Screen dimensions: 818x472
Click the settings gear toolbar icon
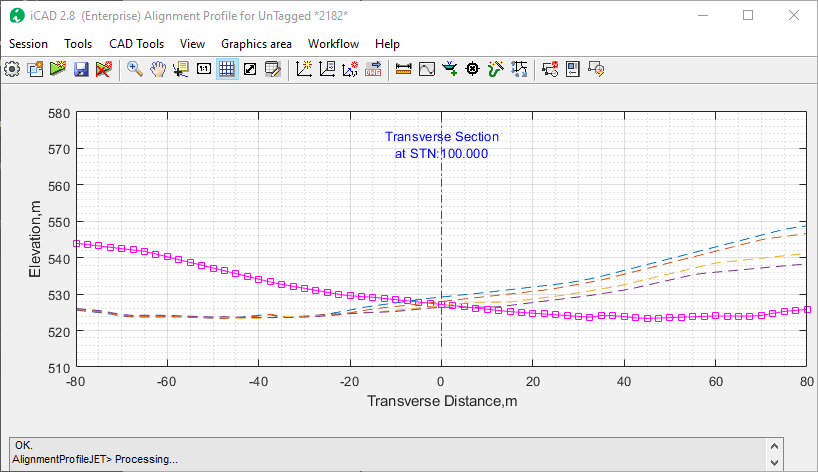12,69
